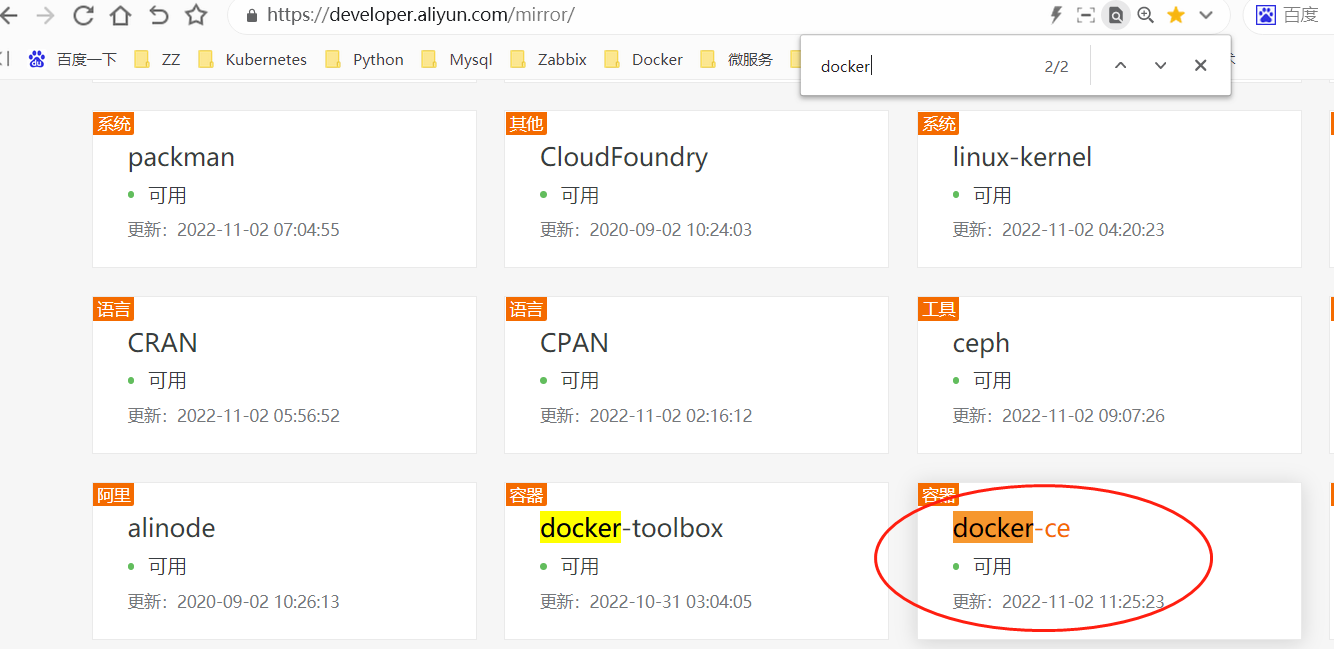Click the browser forward arrow

click(45, 15)
